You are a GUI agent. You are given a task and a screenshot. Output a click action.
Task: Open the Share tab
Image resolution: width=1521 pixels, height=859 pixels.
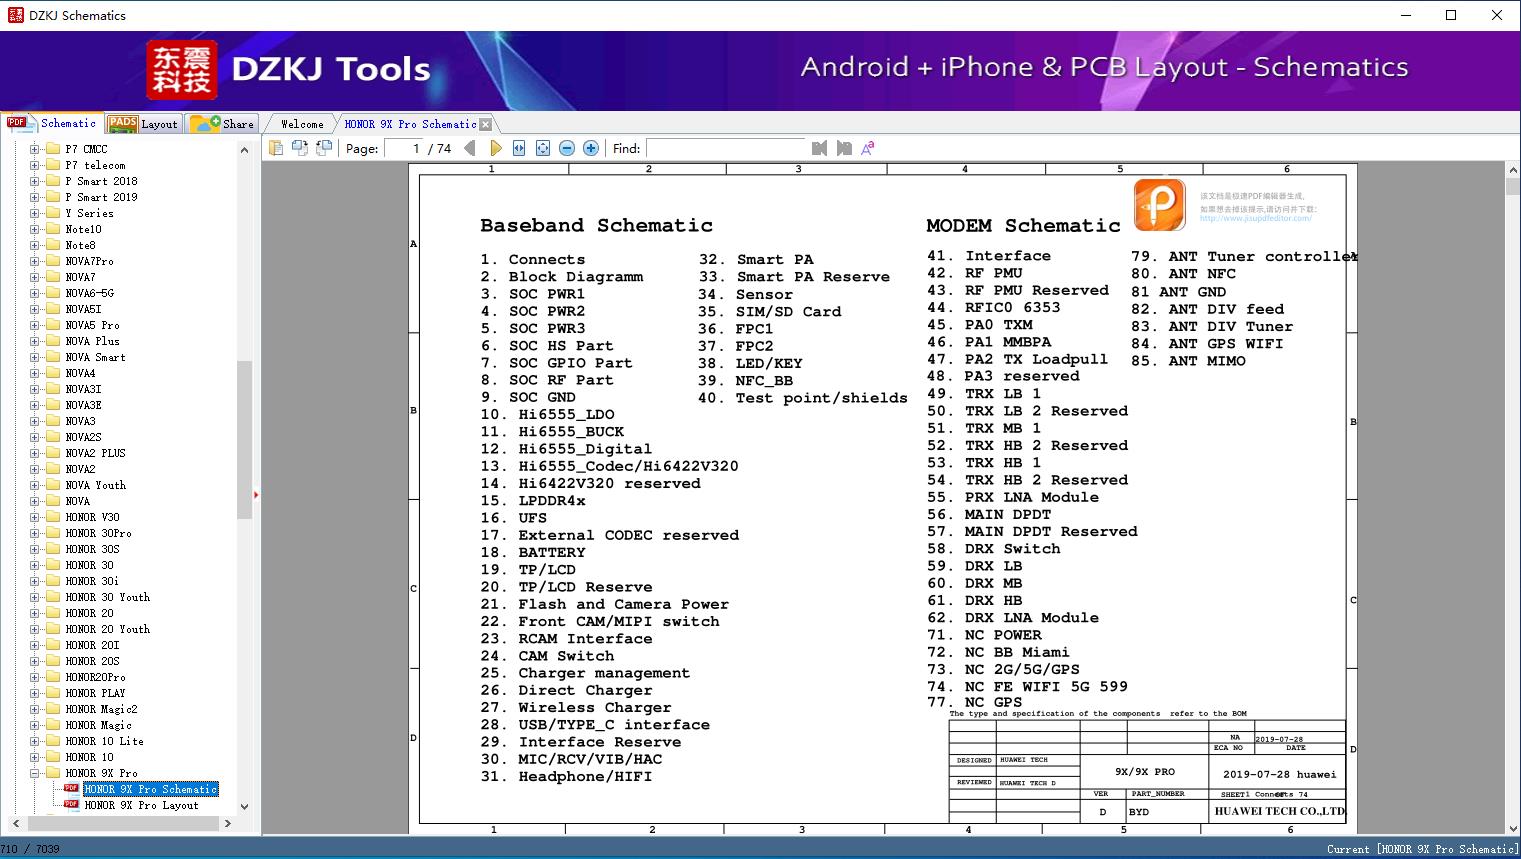(222, 123)
